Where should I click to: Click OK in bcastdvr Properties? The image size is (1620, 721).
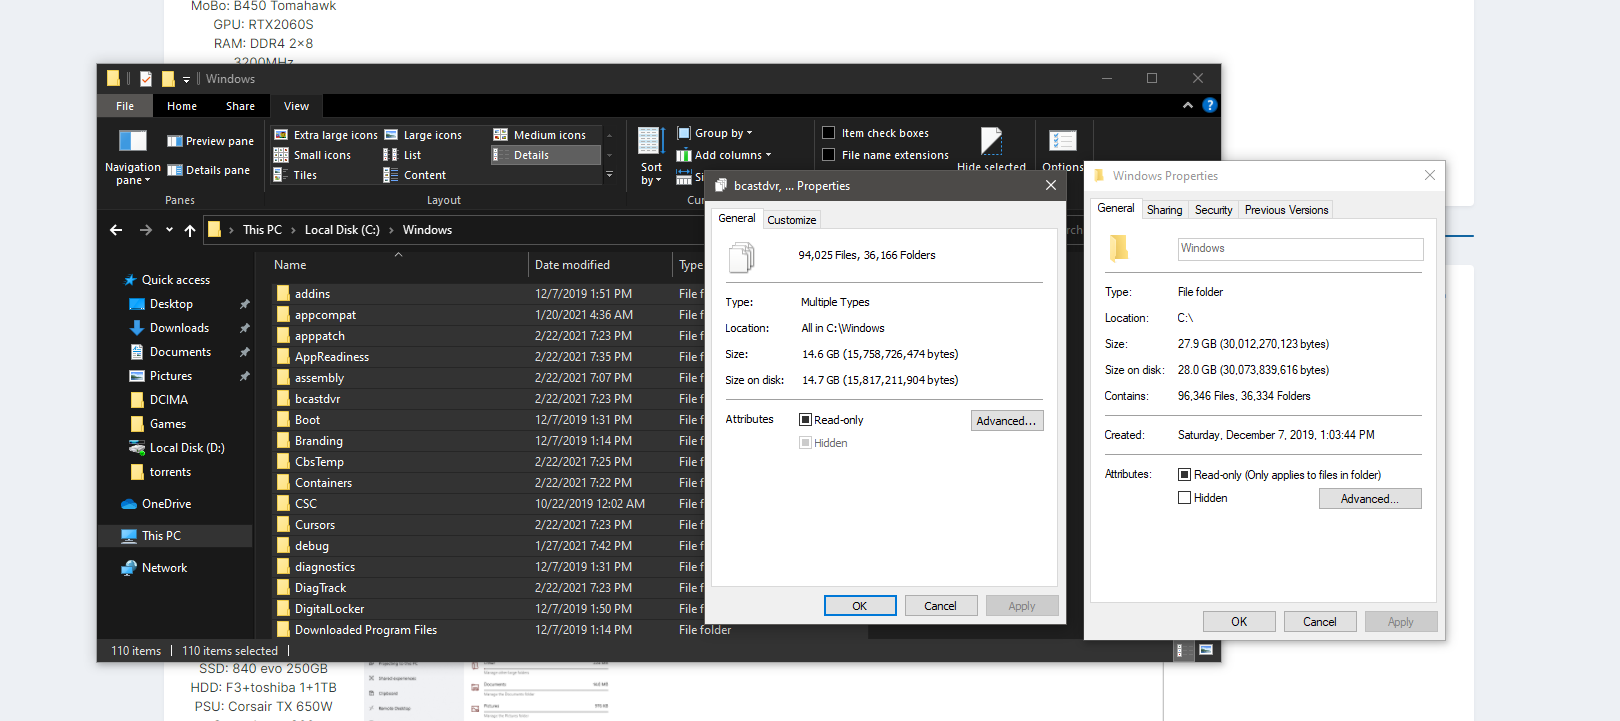(860, 606)
